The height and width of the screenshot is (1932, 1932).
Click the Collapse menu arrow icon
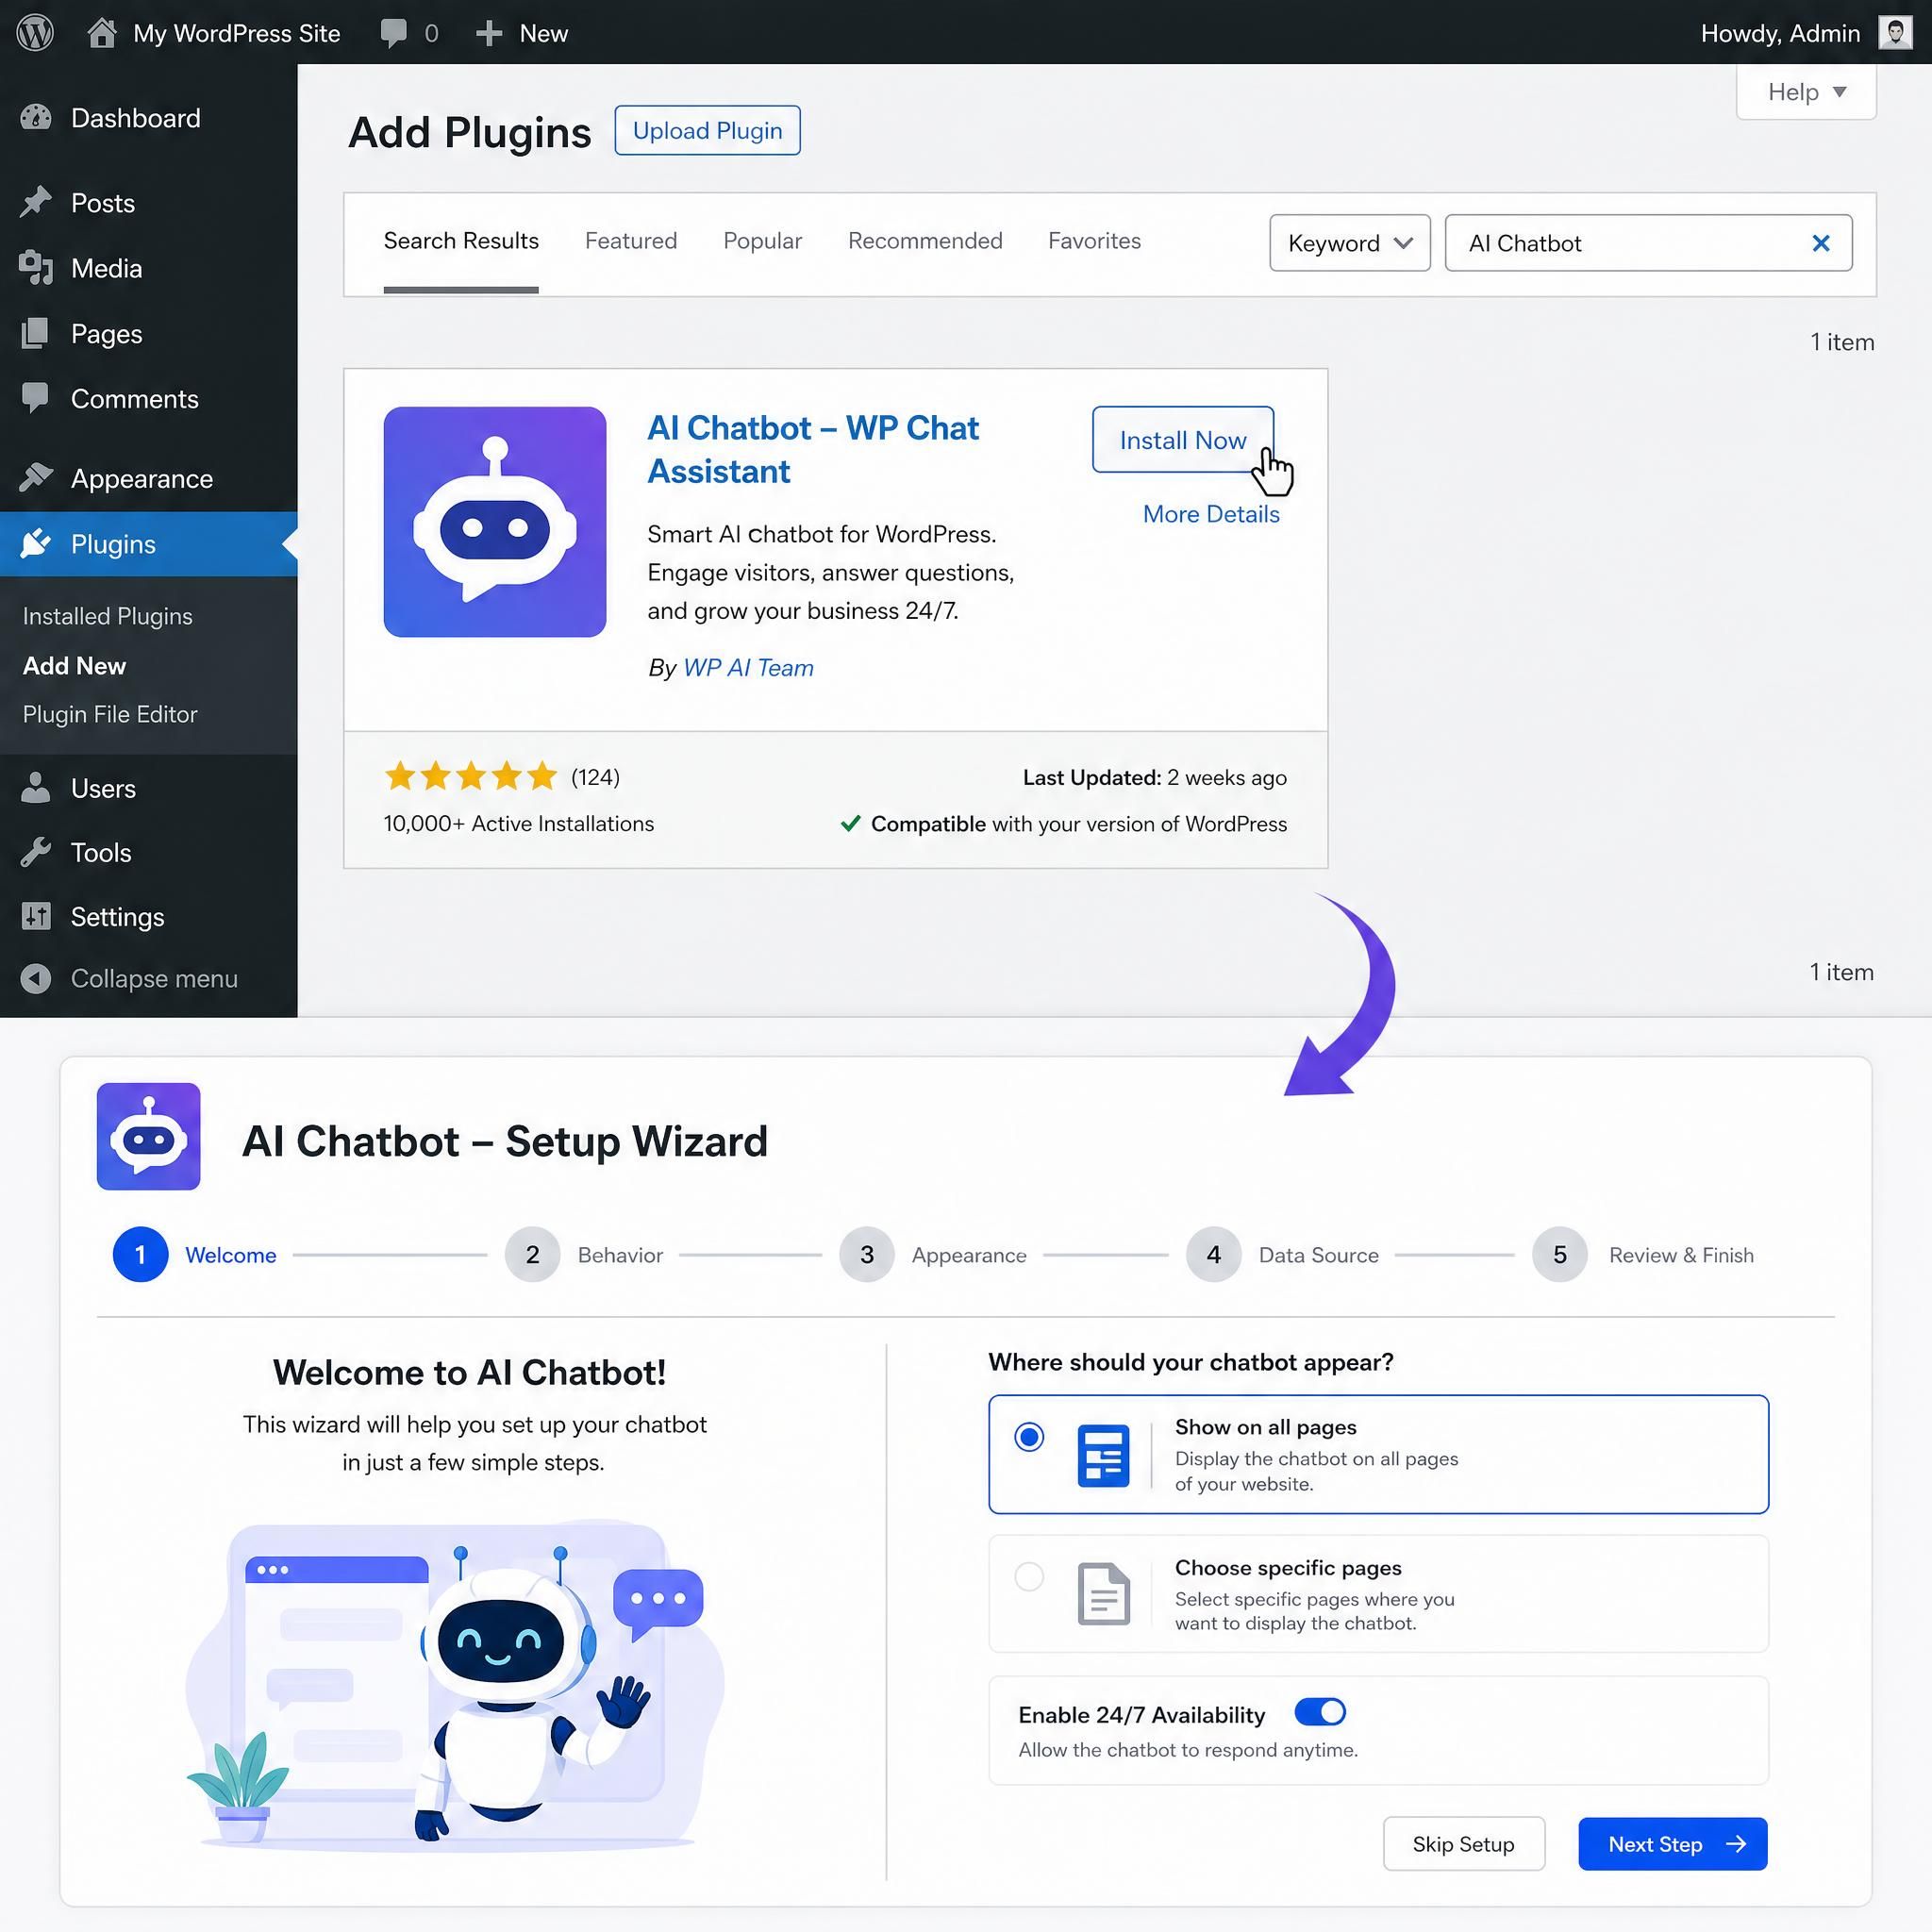tap(36, 978)
